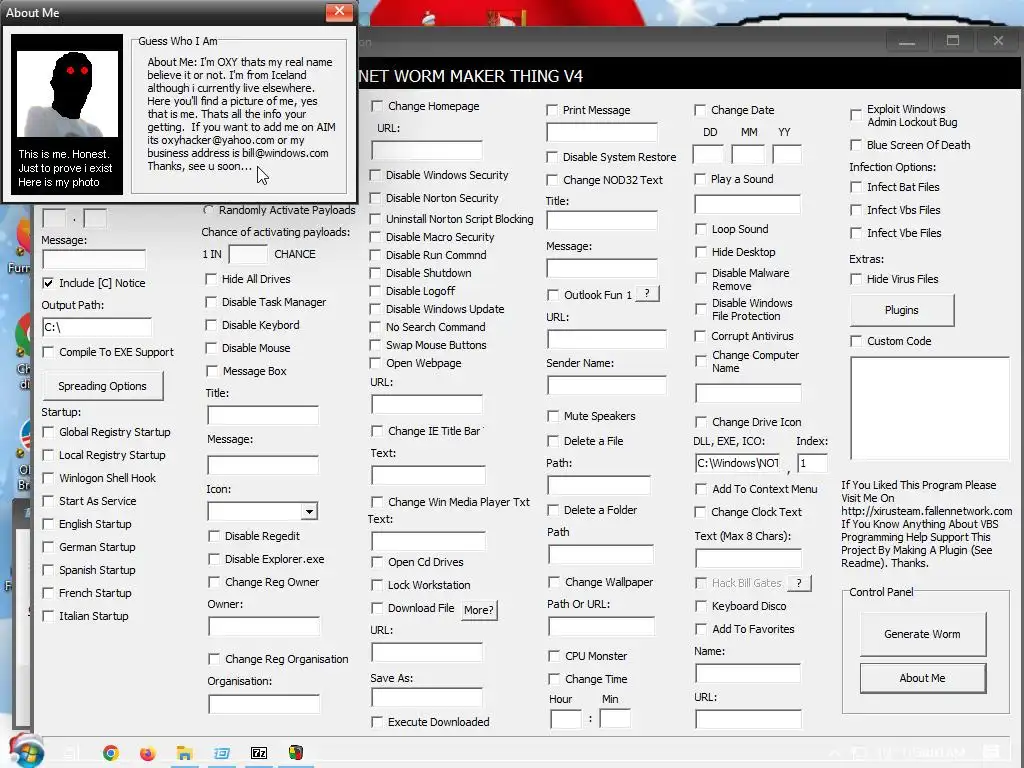Viewport: 1024px width, 768px height.
Task: Tick Execute Downloaded
Action: click(377, 722)
